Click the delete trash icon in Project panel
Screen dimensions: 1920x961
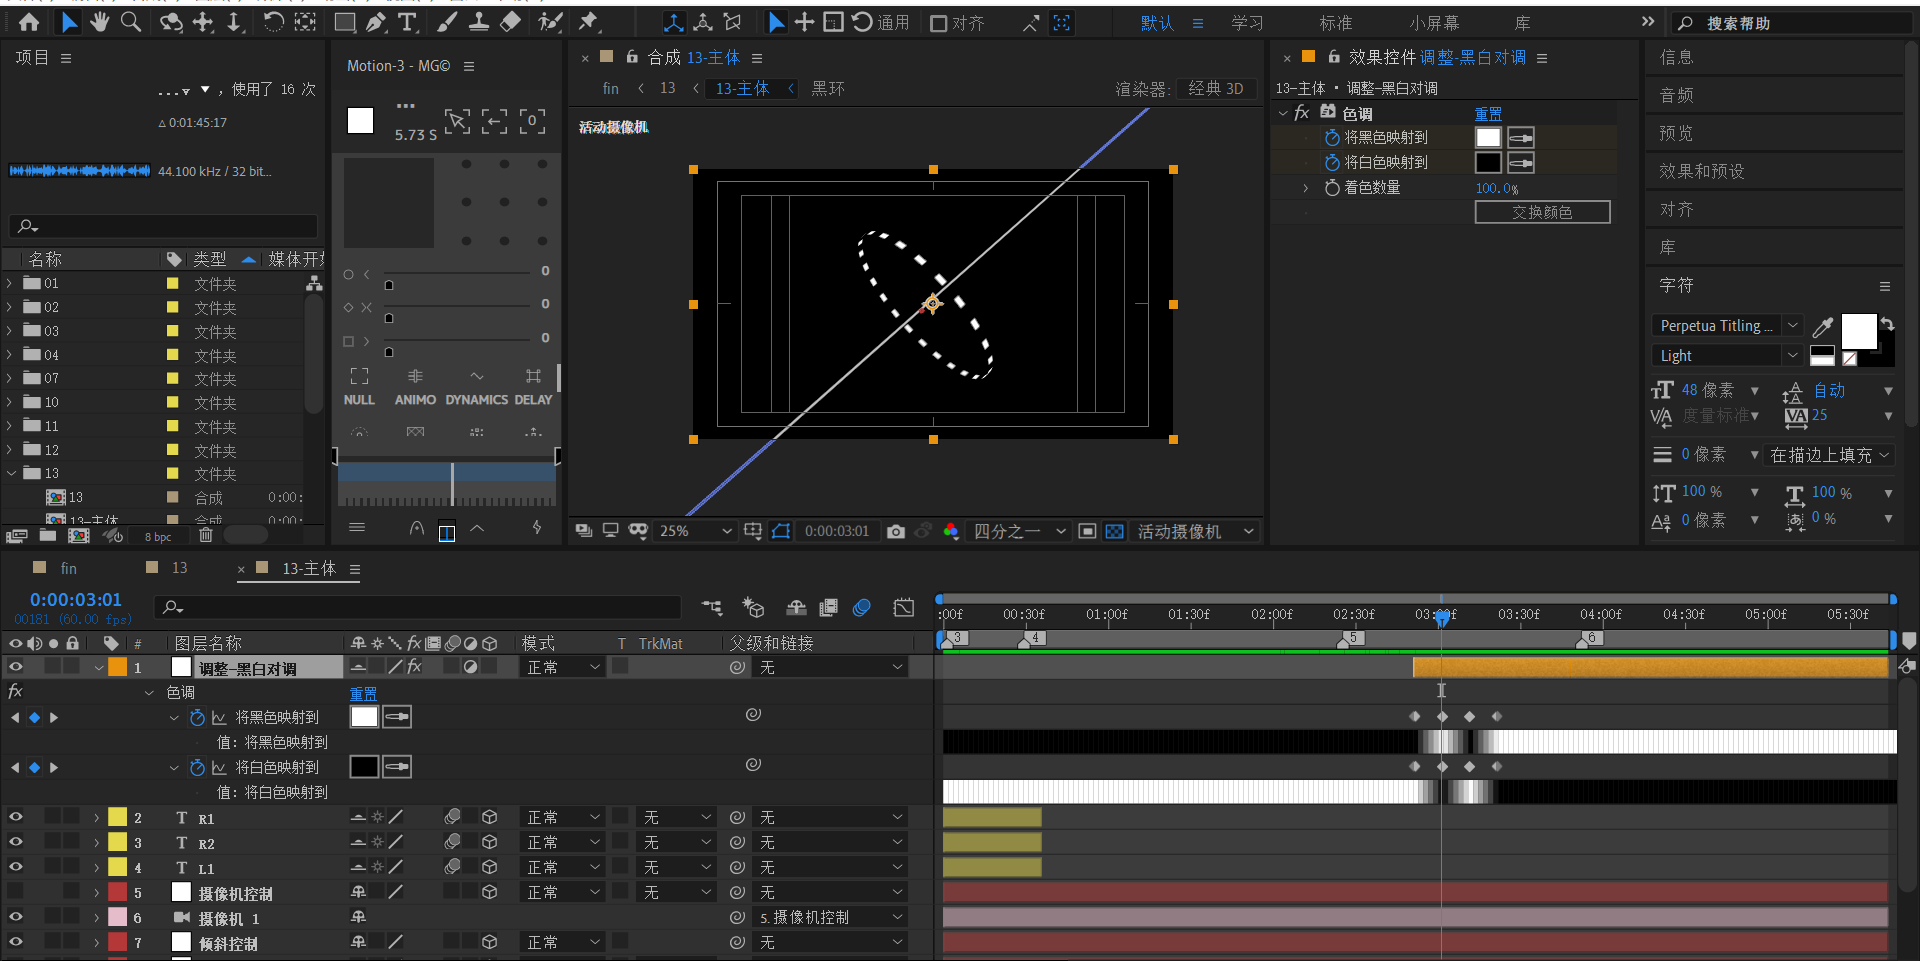tap(205, 536)
